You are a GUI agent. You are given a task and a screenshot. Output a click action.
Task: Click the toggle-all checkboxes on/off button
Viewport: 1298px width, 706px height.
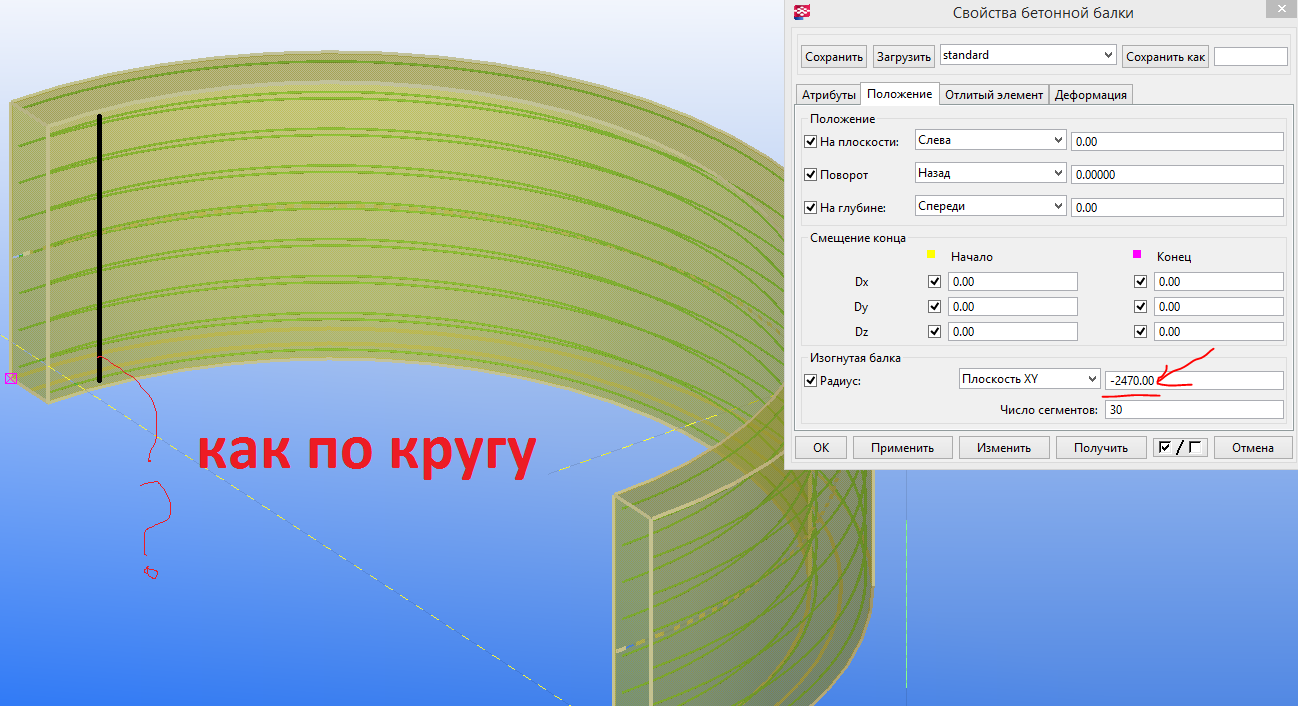pos(1180,448)
